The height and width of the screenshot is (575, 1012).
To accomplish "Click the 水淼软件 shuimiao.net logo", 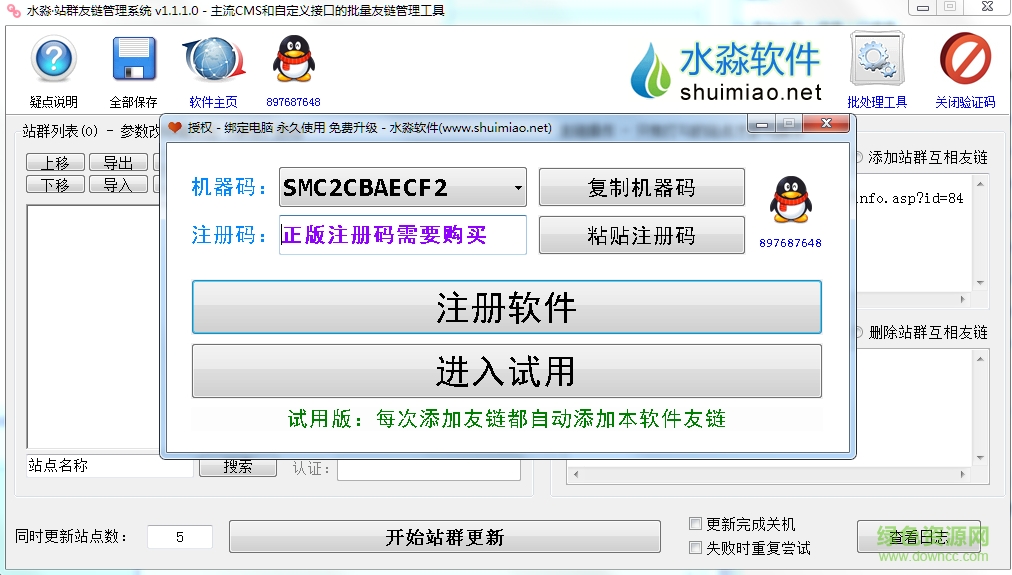I will coord(726,71).
